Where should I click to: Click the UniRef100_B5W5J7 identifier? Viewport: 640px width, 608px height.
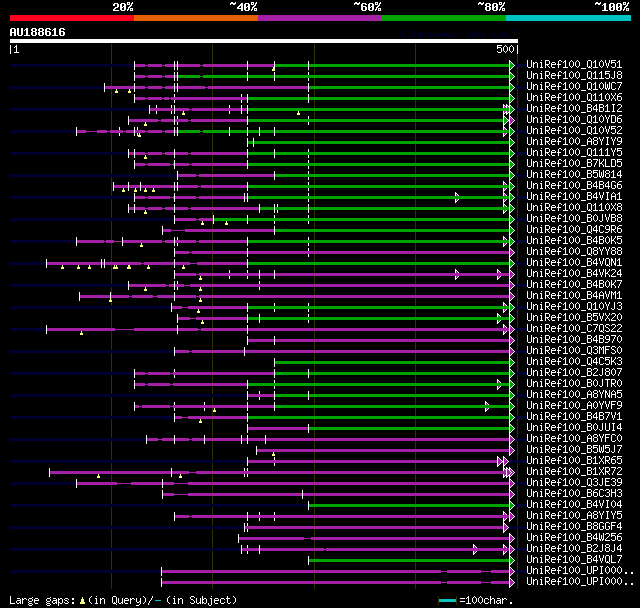[574, 450]
